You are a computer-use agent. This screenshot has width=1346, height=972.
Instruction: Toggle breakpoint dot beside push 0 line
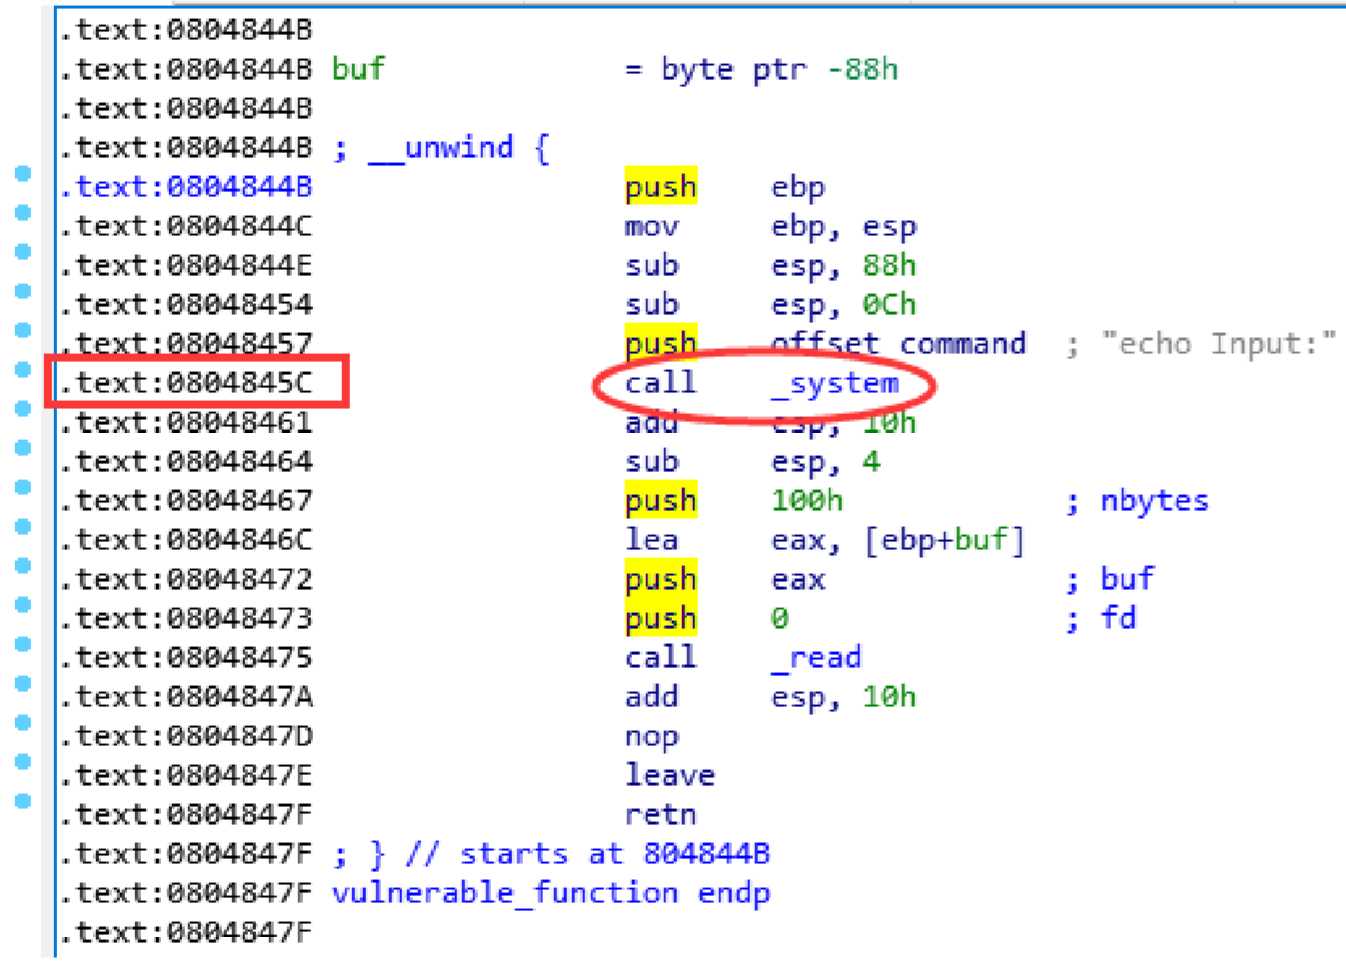(23, 605)
